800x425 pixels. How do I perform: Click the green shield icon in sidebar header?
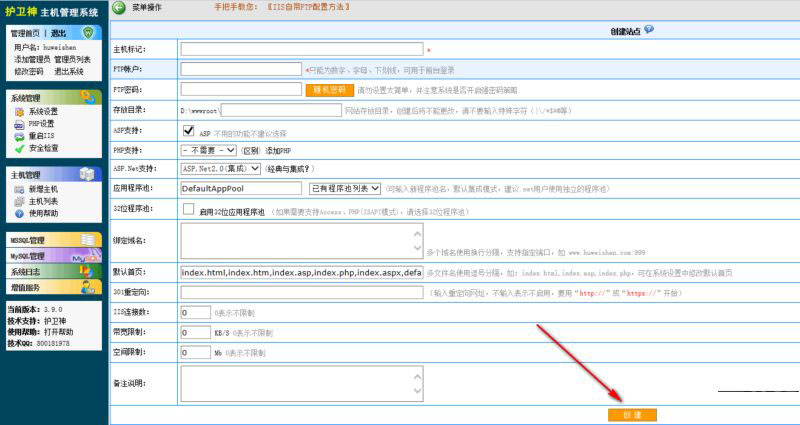[x=89, y=33]
